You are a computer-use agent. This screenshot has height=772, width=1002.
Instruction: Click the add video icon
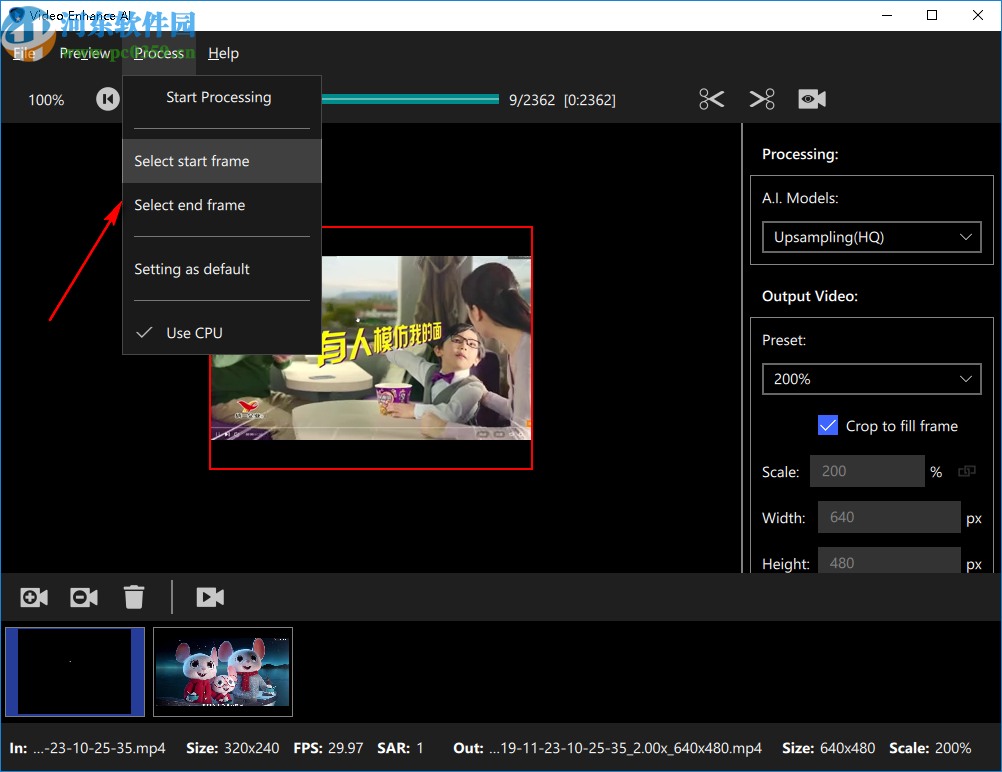click(x=33, y=596)
